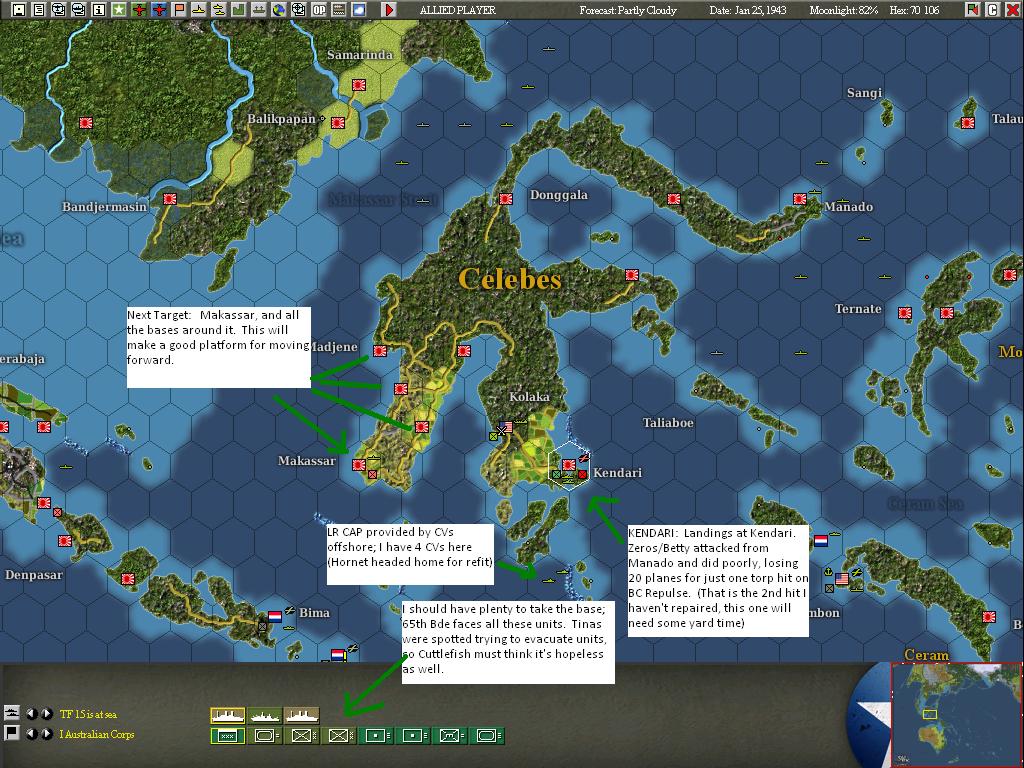Select the middle ship task force icon
Viewport: 1024px width, 768px height.
(264, 716)
